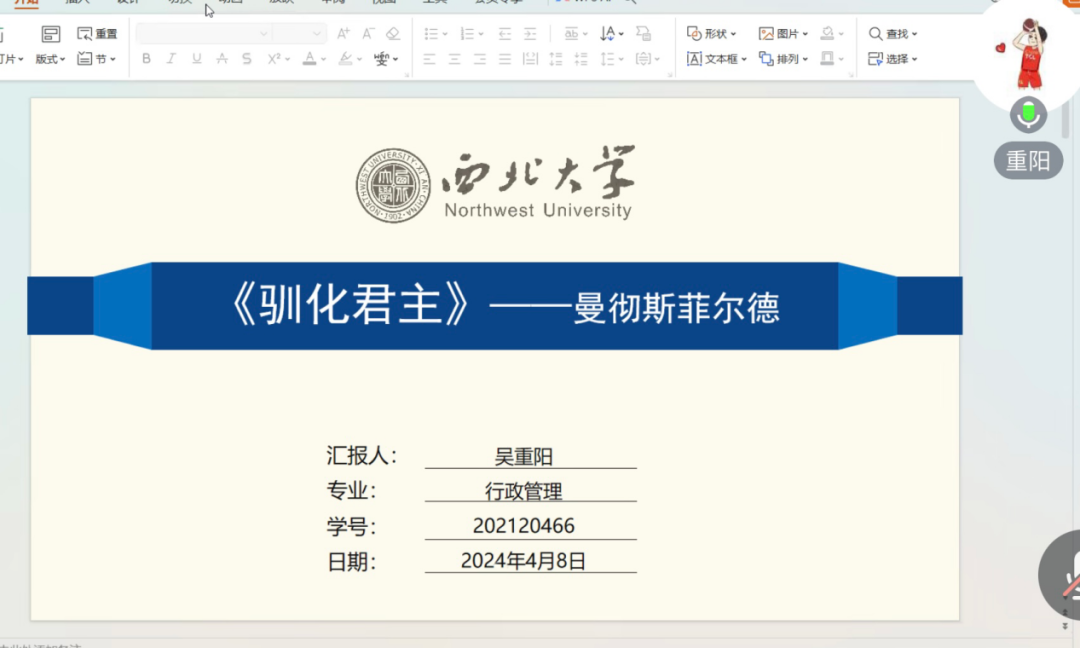Toggle underline formatting

point(196,59)
